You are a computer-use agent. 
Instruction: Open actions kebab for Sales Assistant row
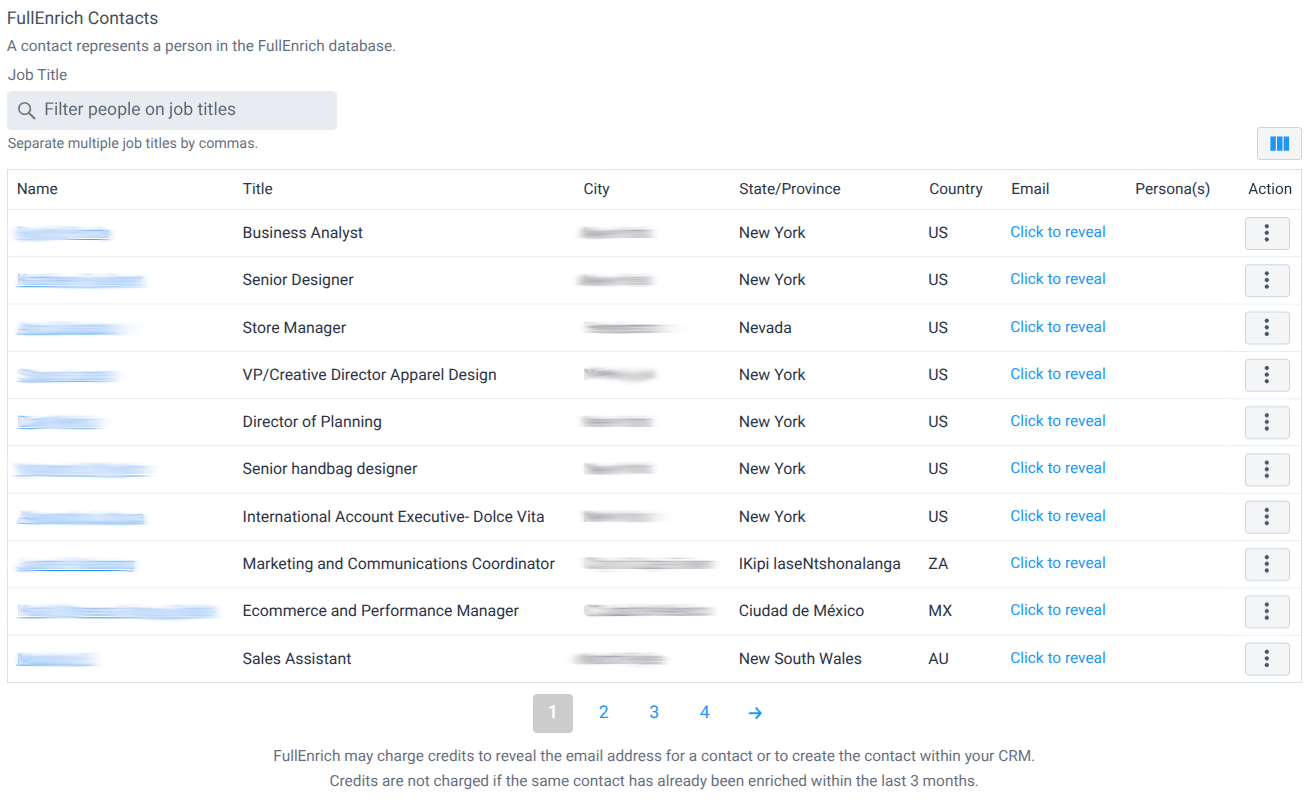coord(1267,659)
